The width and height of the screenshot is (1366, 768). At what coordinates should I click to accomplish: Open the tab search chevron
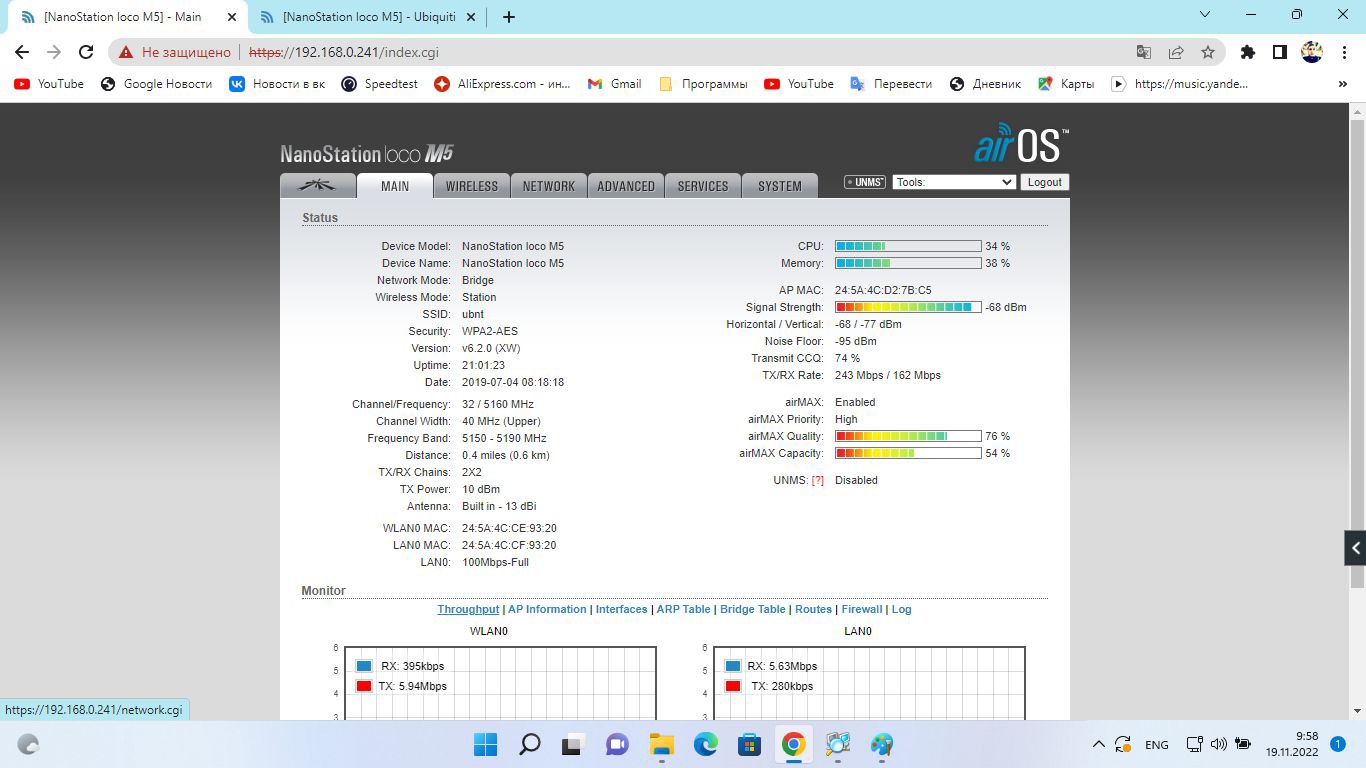[1205, 15]
